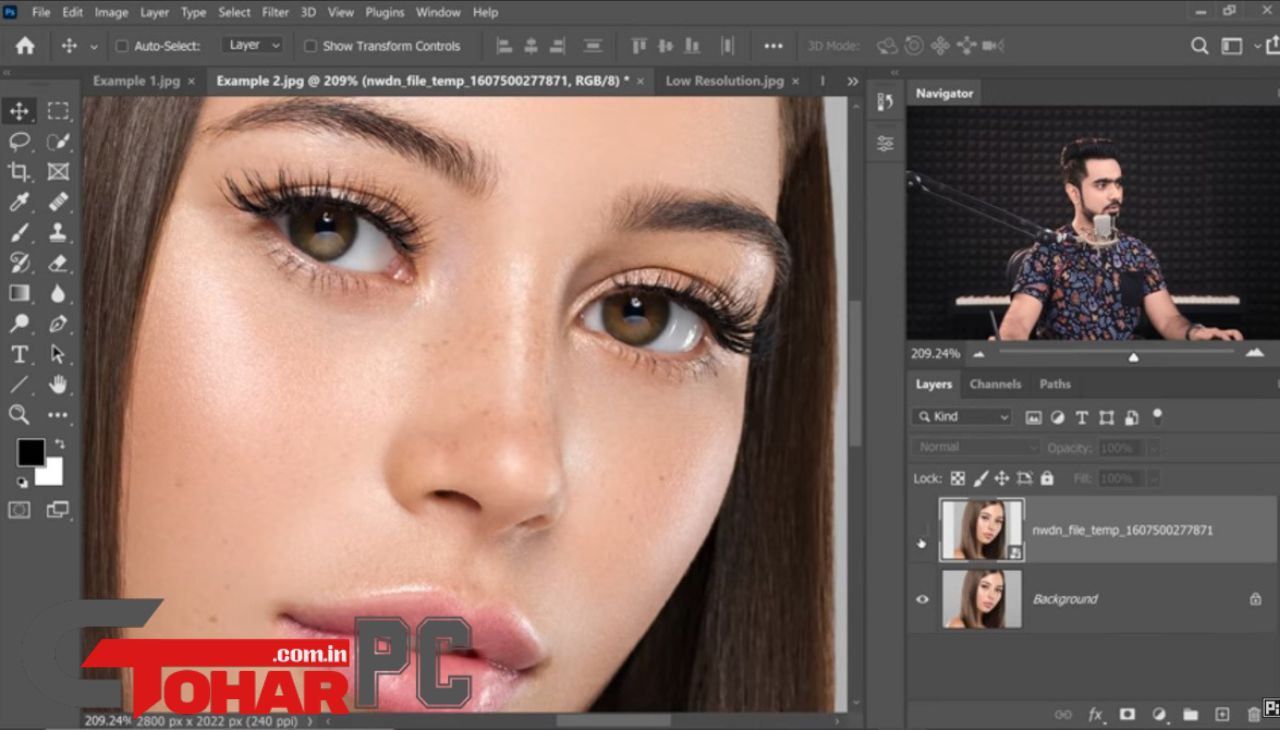Select the Move tool in the toolbox

pyautogui.click(x=19, y=111)
